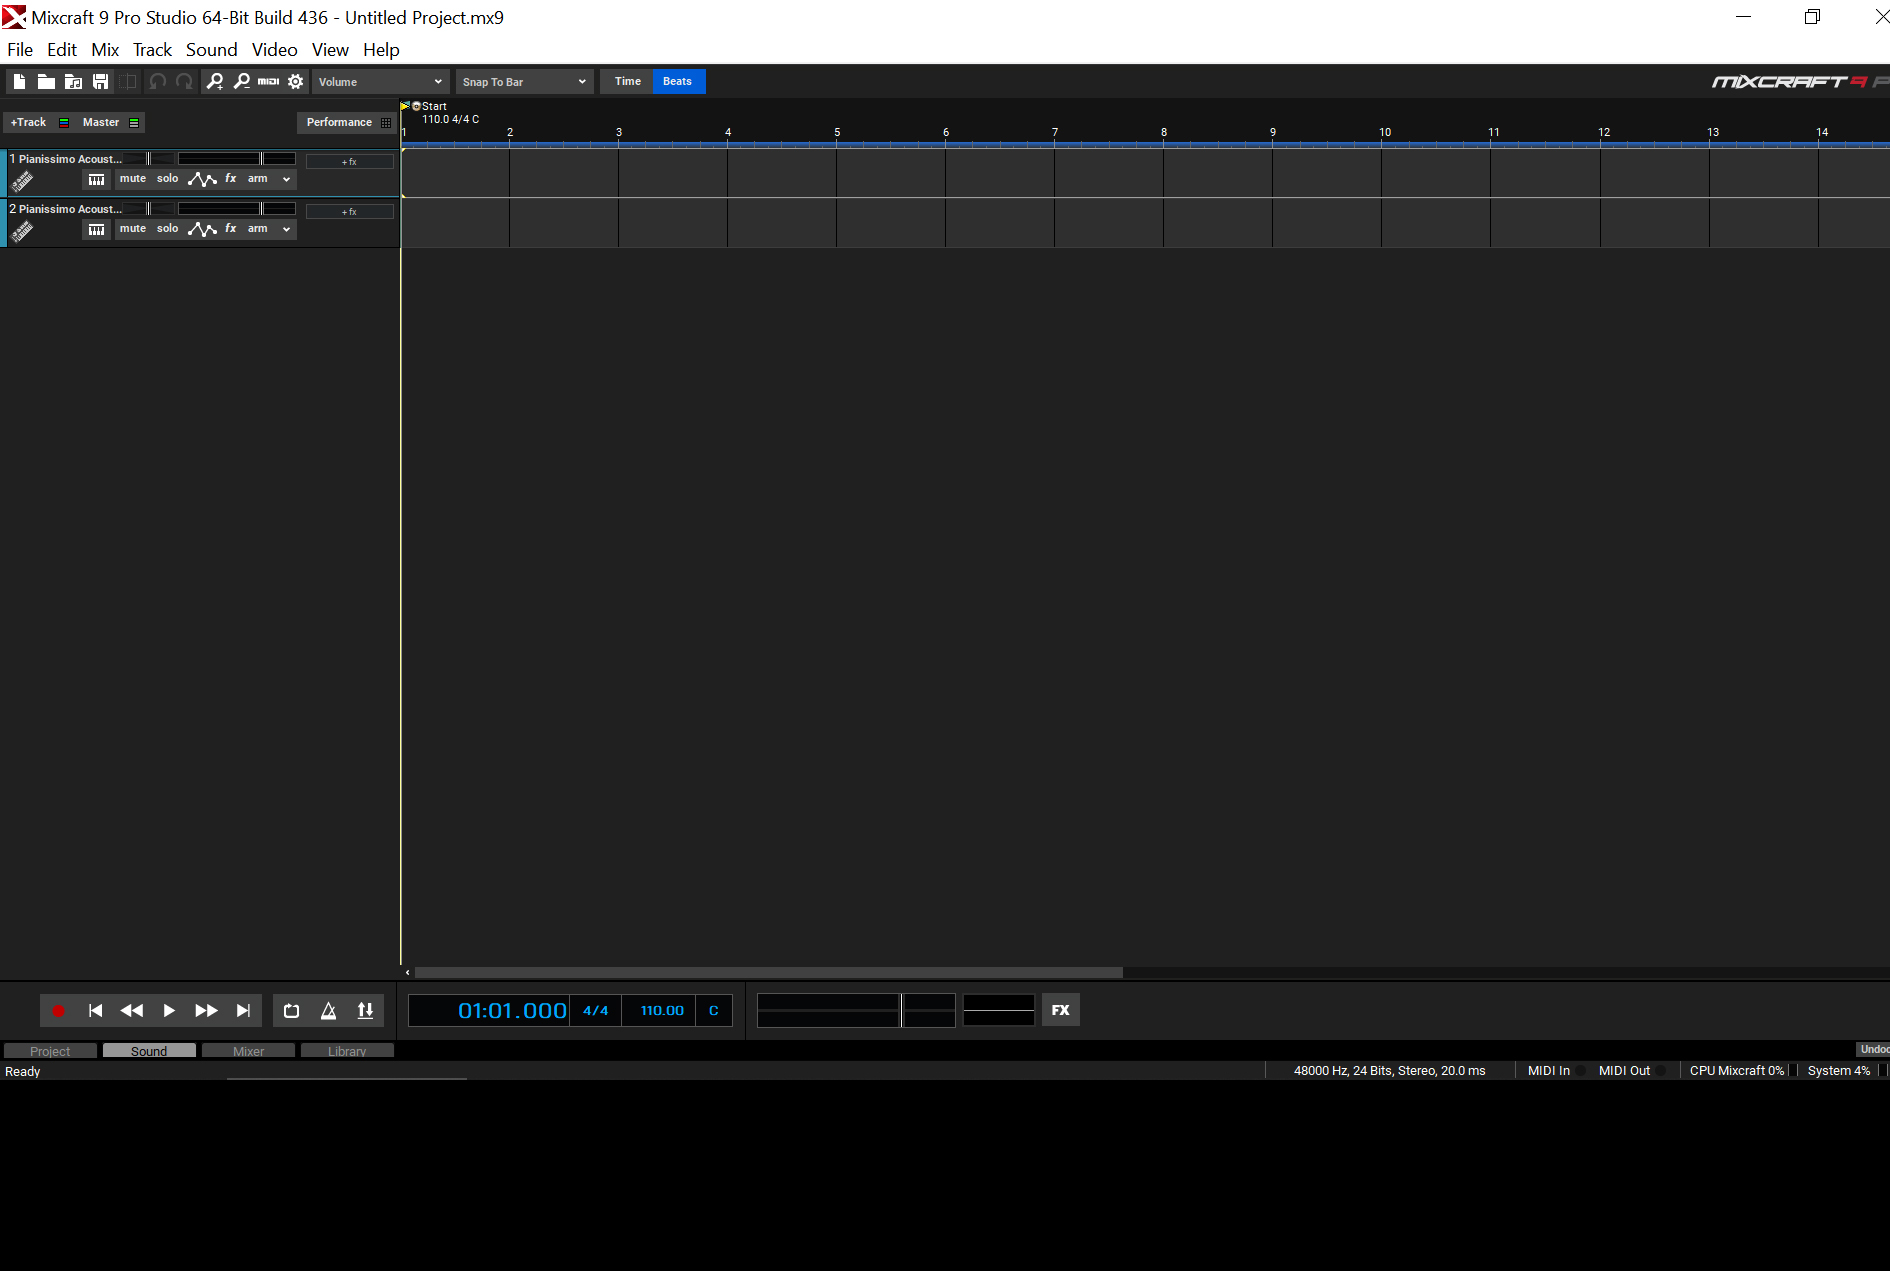Image resolution: width=1890 pixels, height=1271 pixels.
Task: Click track 2 instrument synth image
Action: [x=22, y=231]
